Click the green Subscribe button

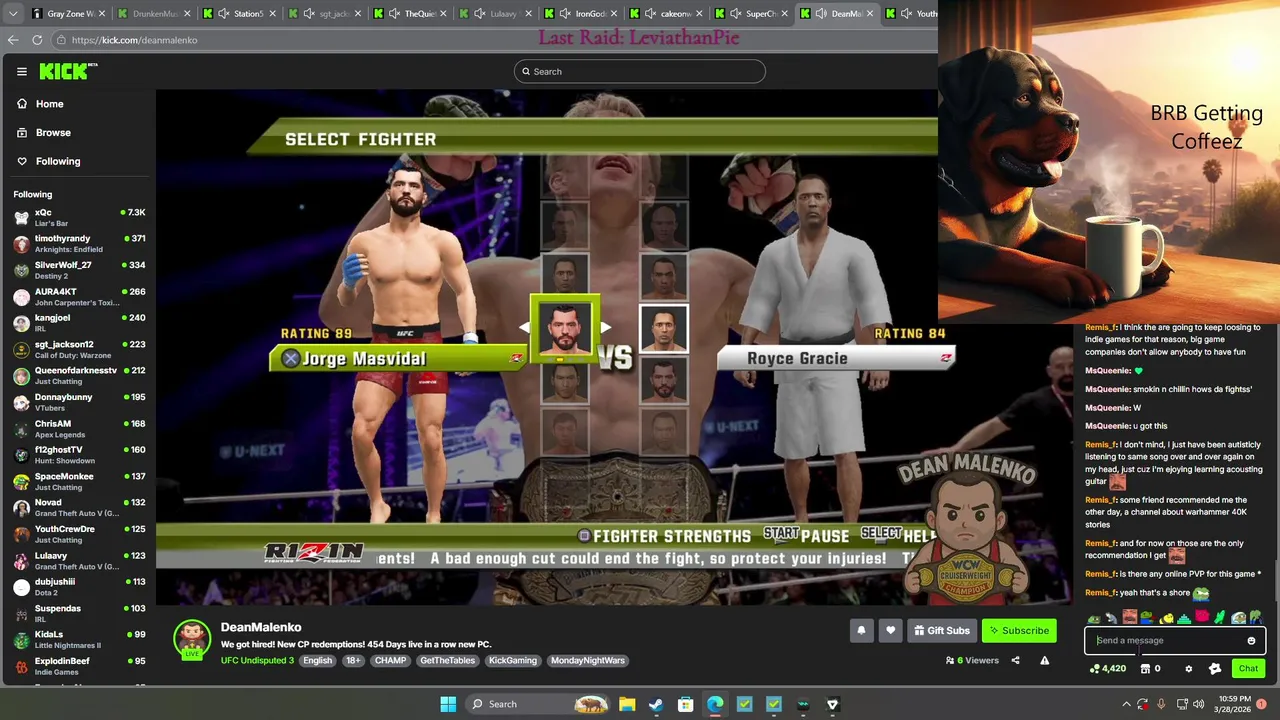coord(1019,630)
